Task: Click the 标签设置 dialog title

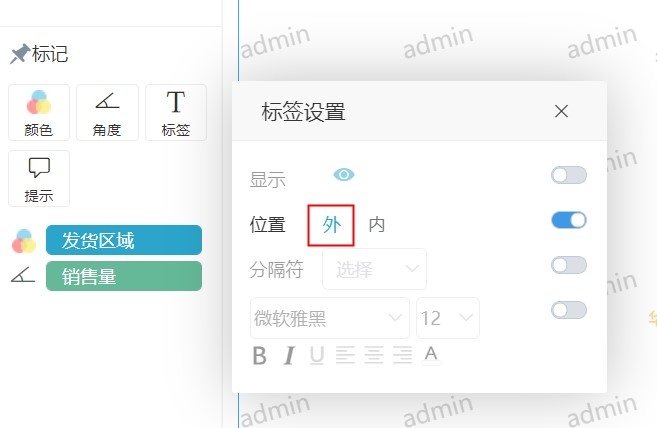Action: pyautogui.click(x=303, y=112)
